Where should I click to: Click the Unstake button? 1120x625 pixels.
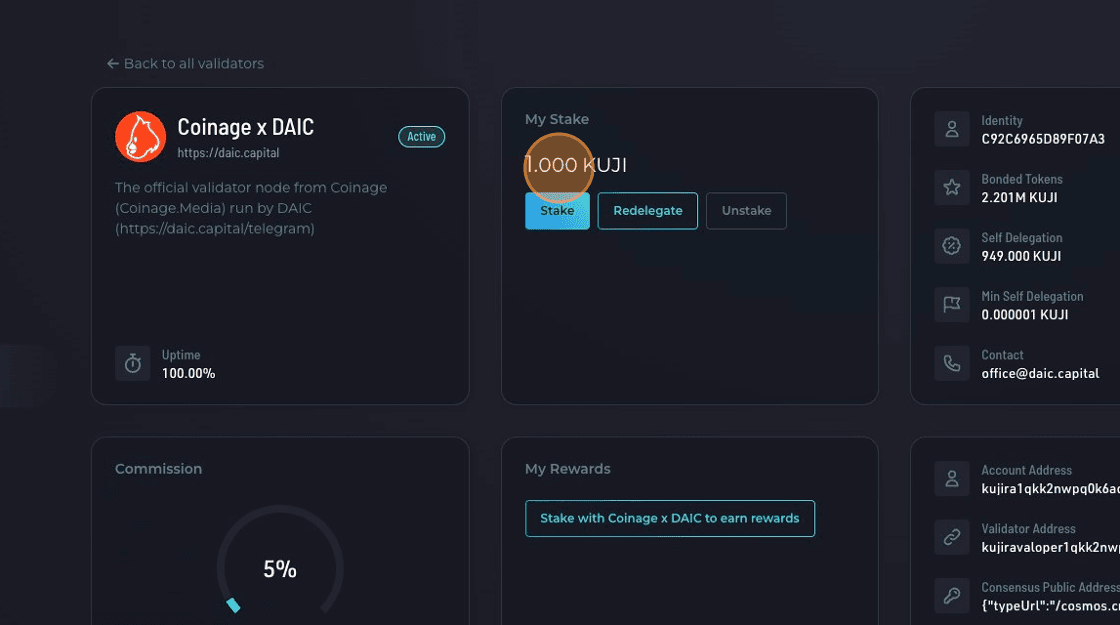(746, 211)
